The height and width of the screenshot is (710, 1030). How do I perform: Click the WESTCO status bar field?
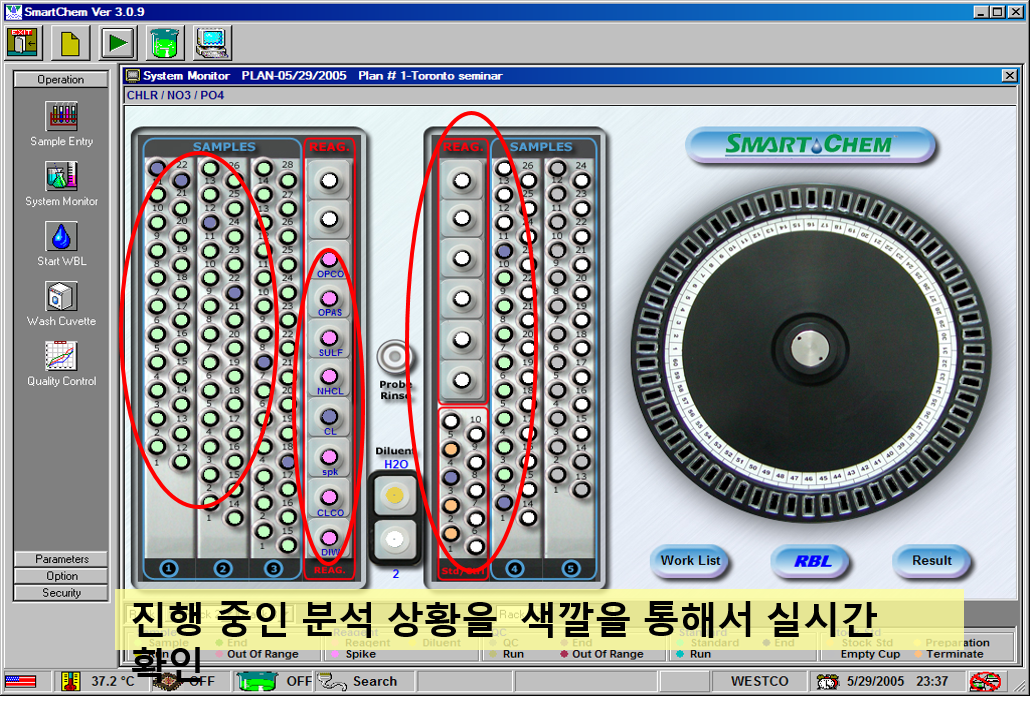tap(759, 681)
